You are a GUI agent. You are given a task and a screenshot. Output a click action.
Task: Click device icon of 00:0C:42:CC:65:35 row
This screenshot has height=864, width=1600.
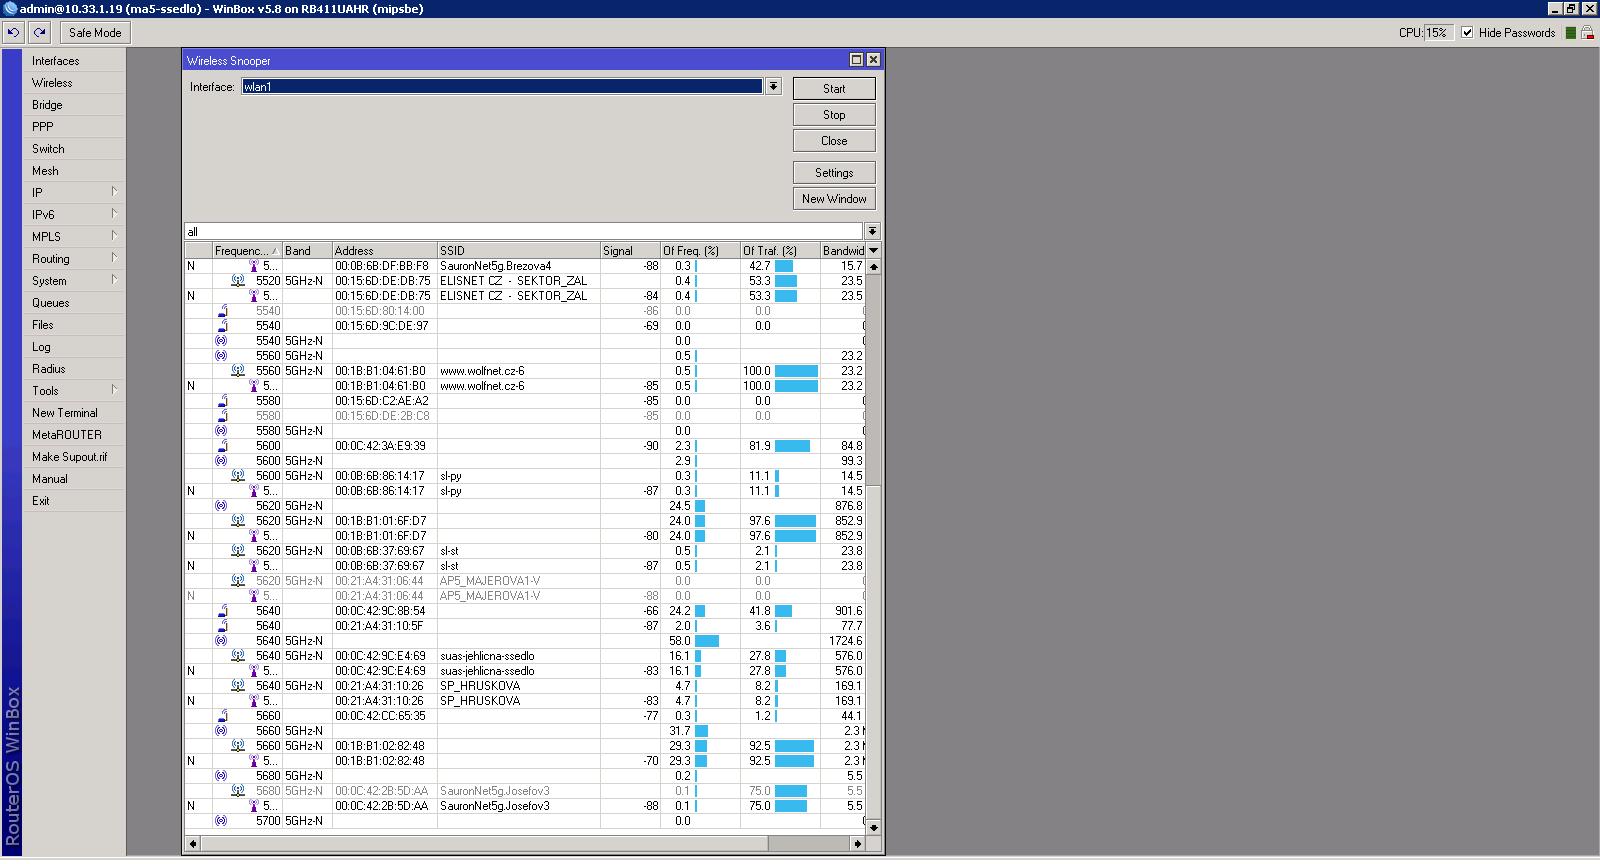pos(222,716)
